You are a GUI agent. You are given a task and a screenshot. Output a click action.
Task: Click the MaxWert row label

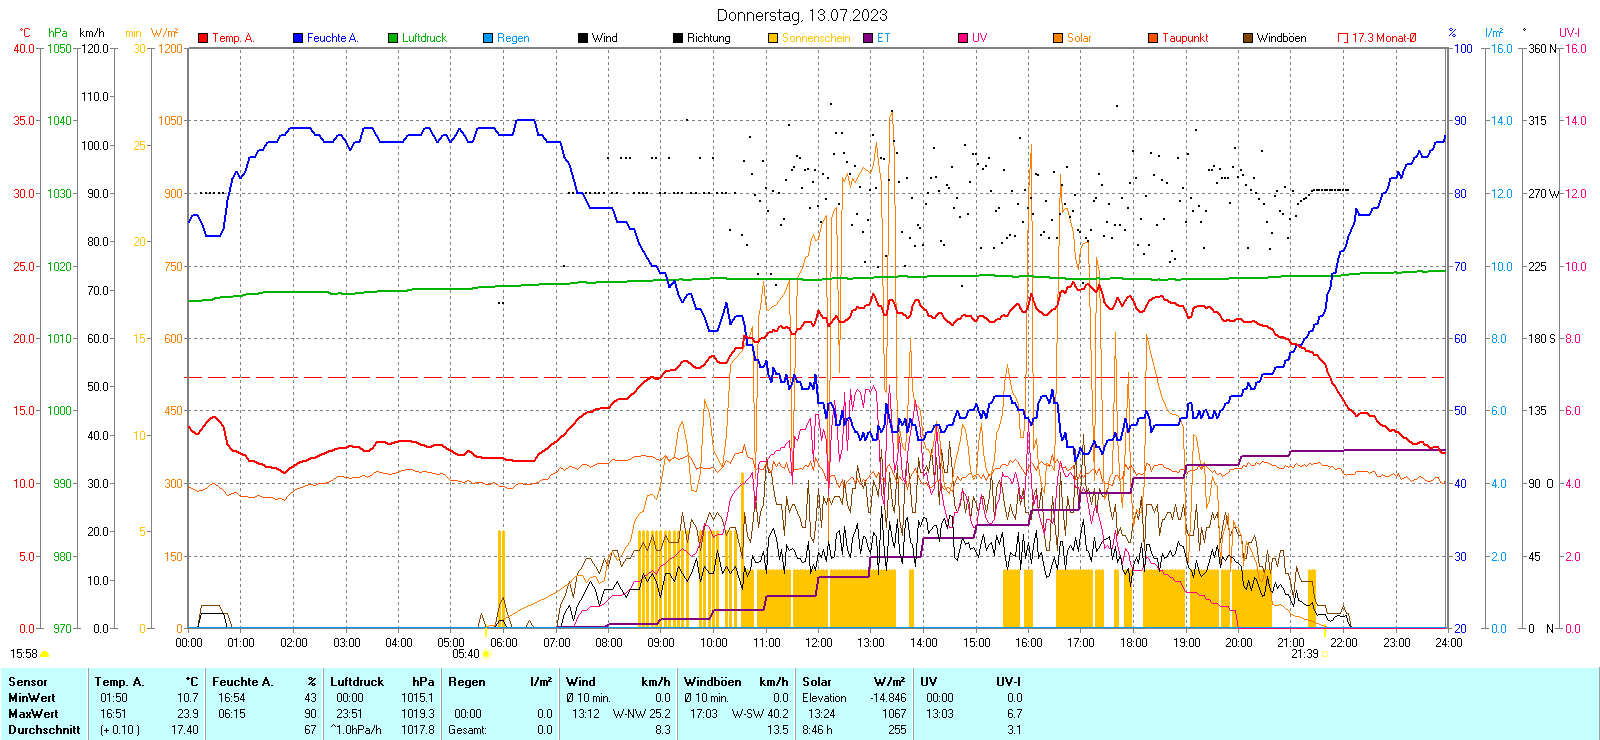[x=33, y=714]
